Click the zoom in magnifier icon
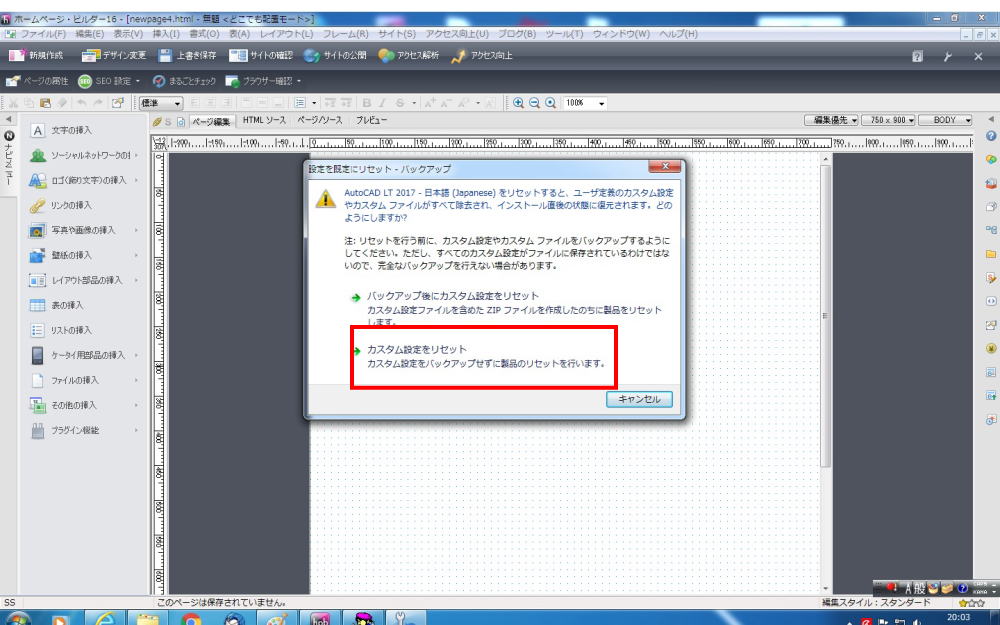This screenshot has width=1000, height=625. 518,103
